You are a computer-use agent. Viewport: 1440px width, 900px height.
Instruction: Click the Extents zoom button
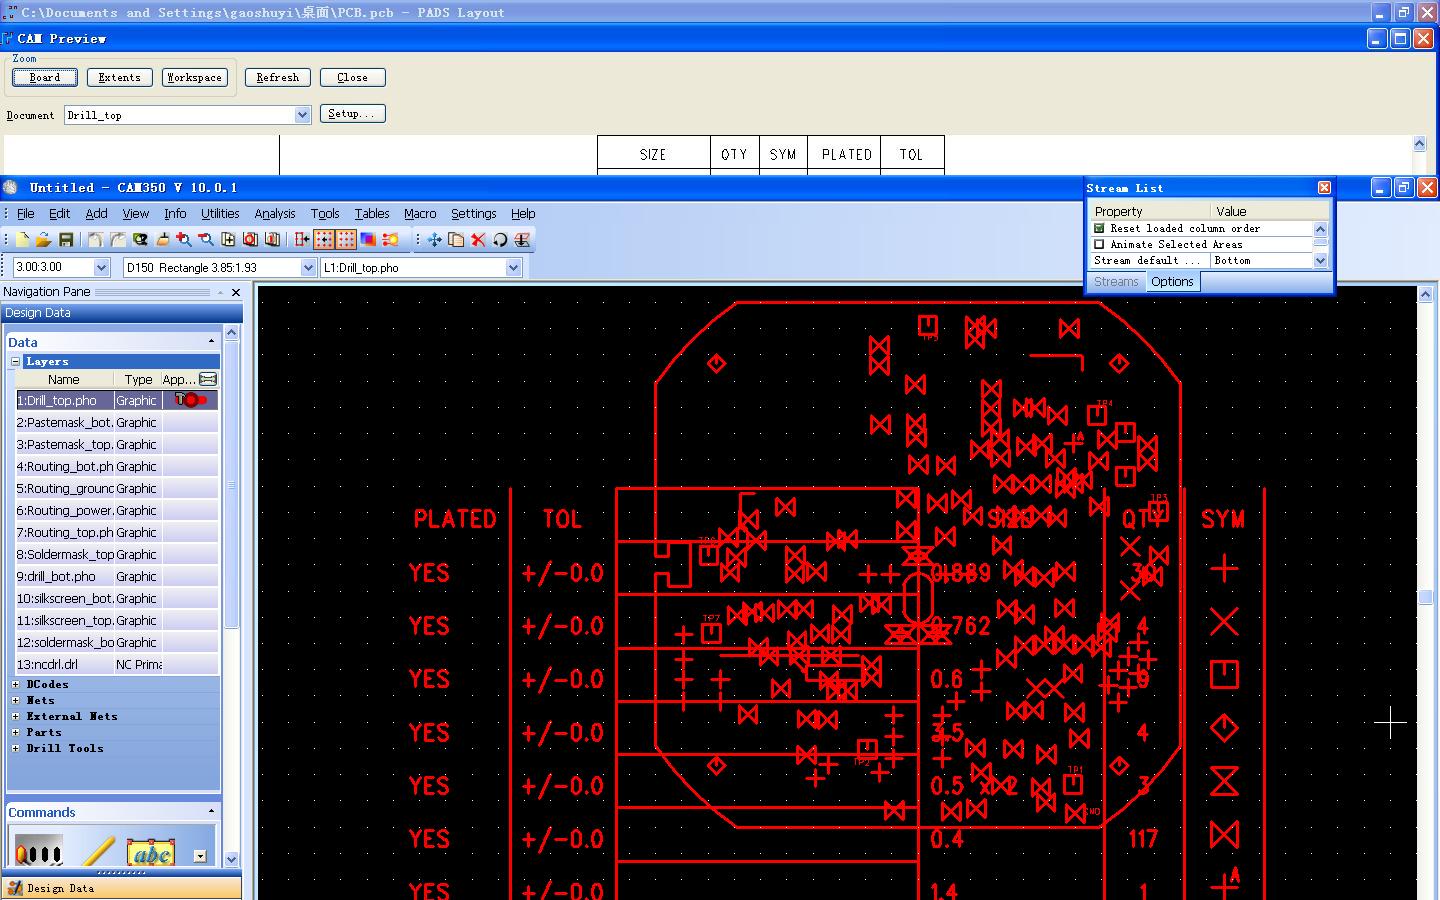click(120, 77)
